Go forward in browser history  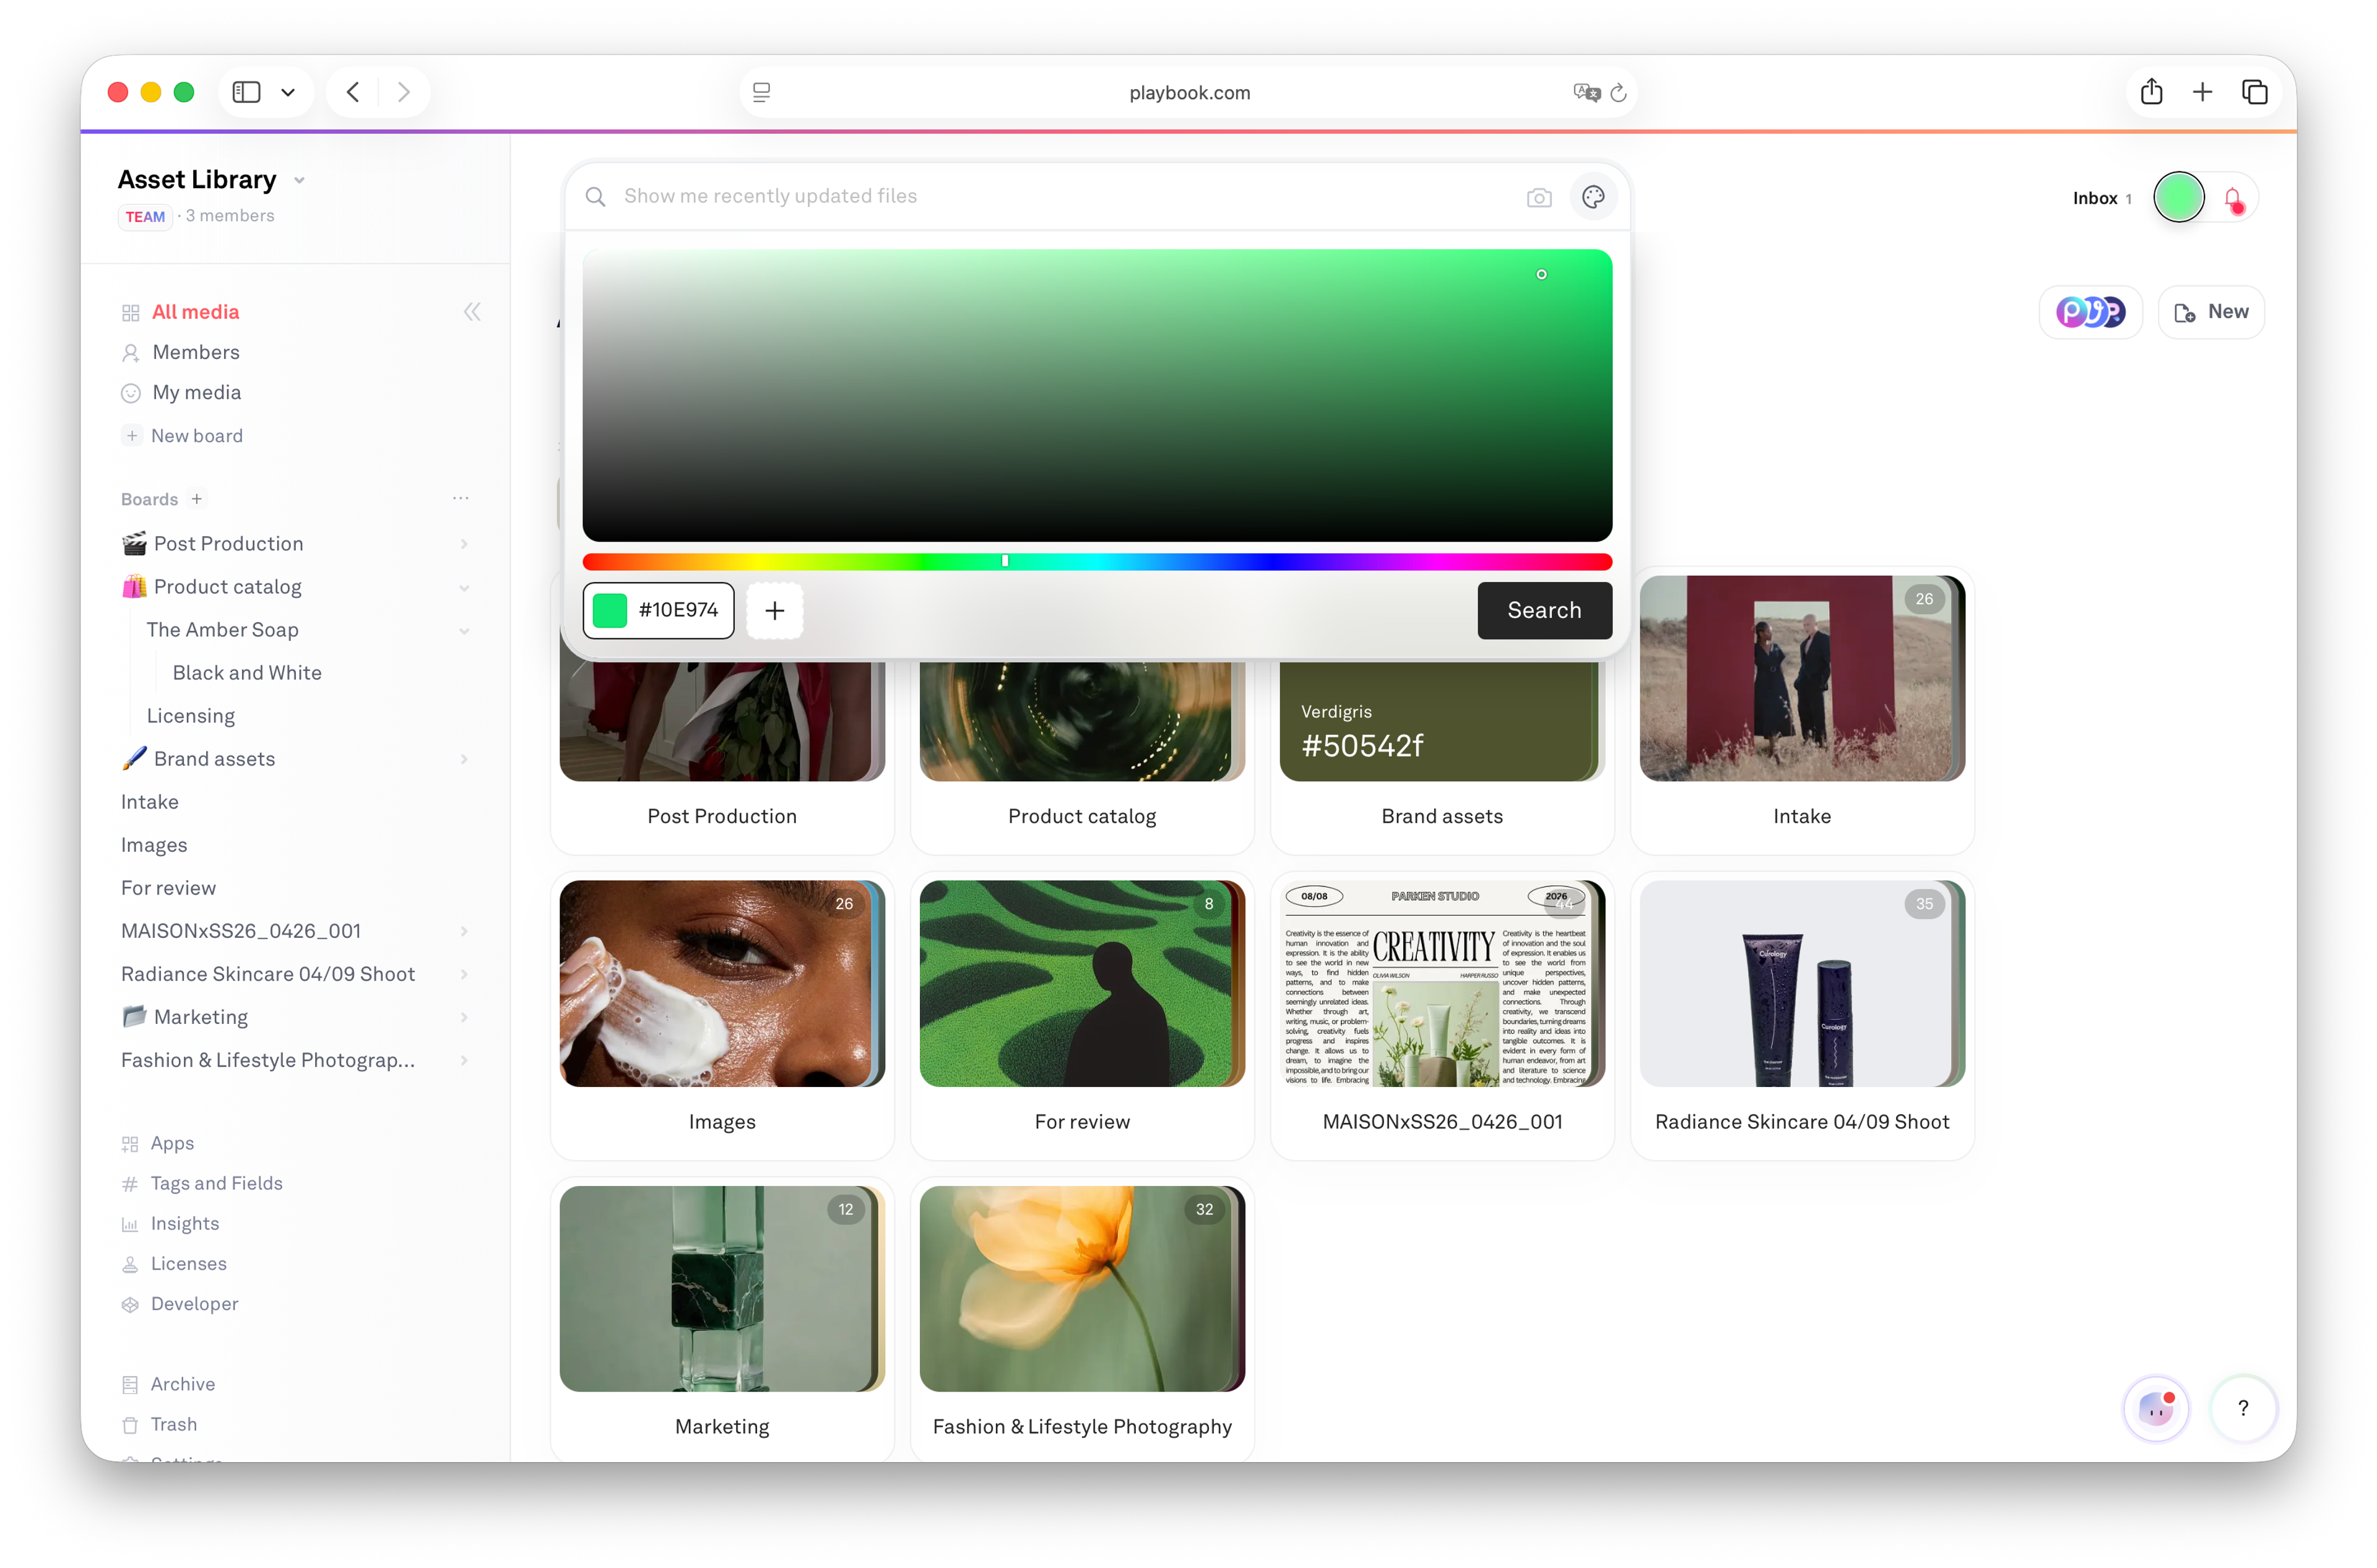[x=404, y=92]
